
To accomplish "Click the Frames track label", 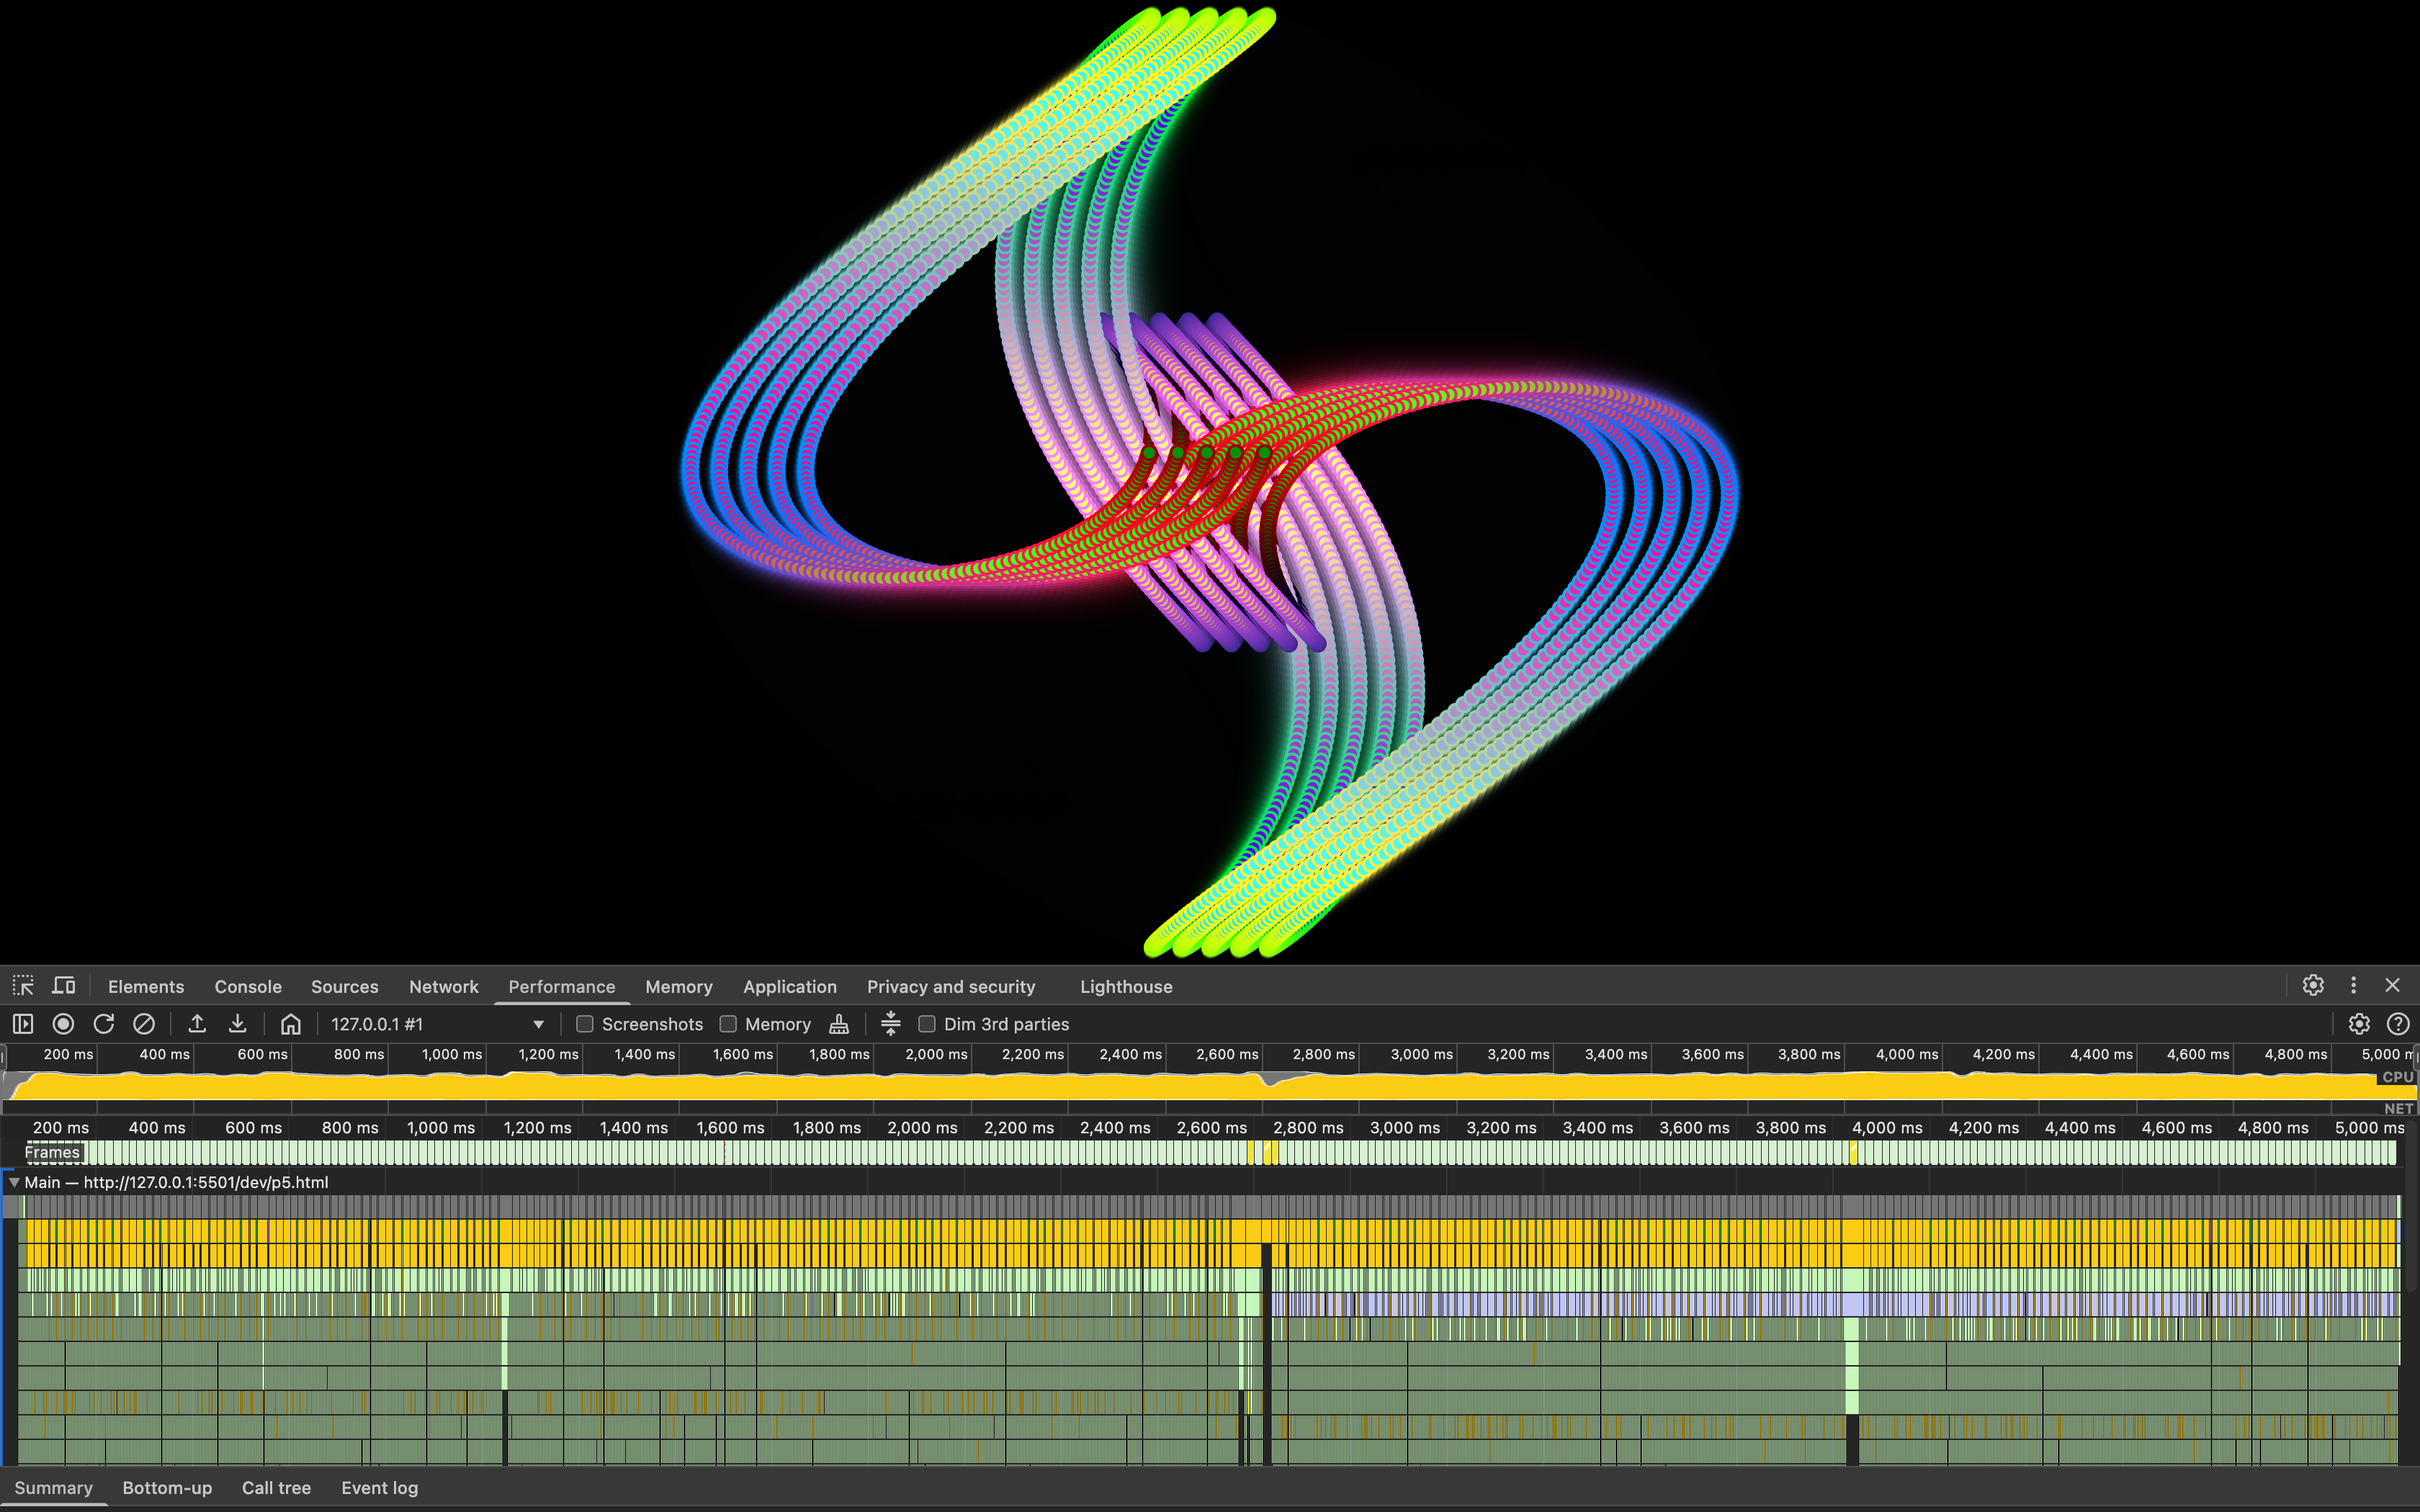I will (x=52, y=1152).
